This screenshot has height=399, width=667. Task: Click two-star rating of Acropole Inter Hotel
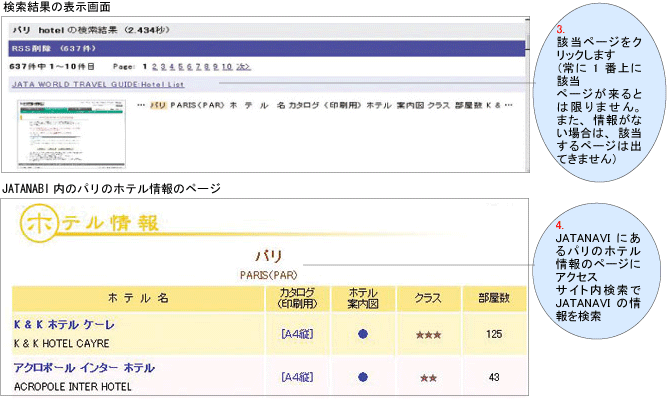click(x=428, y=378)
